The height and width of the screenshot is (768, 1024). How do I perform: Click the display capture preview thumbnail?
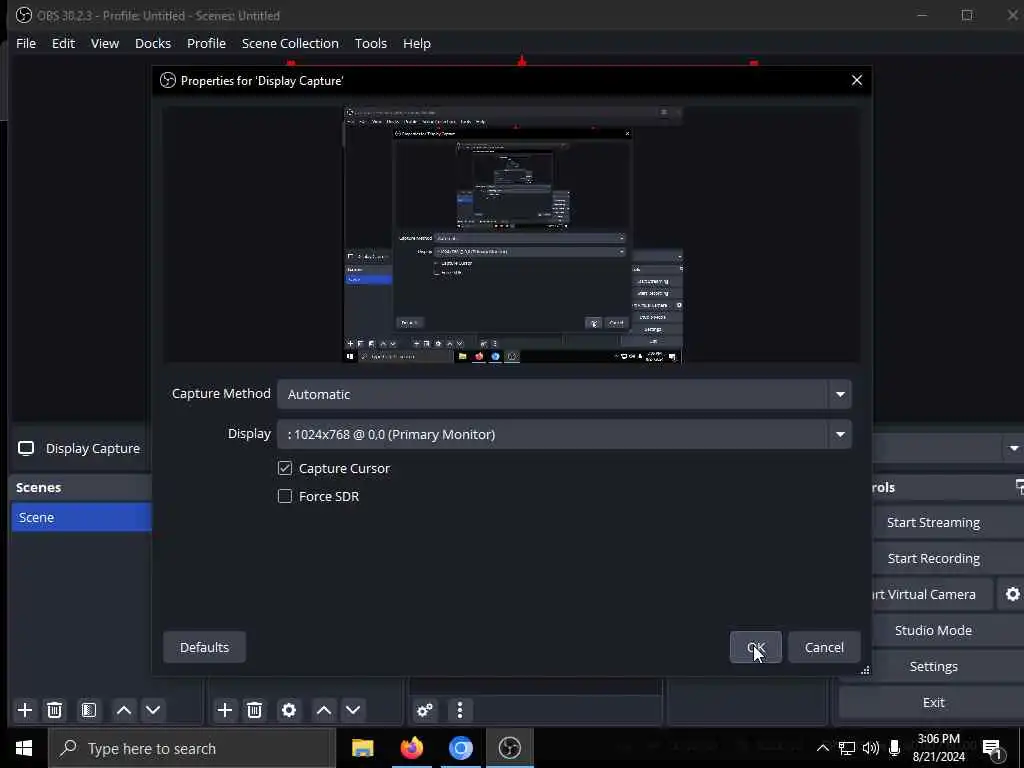(x=513, y=235)
